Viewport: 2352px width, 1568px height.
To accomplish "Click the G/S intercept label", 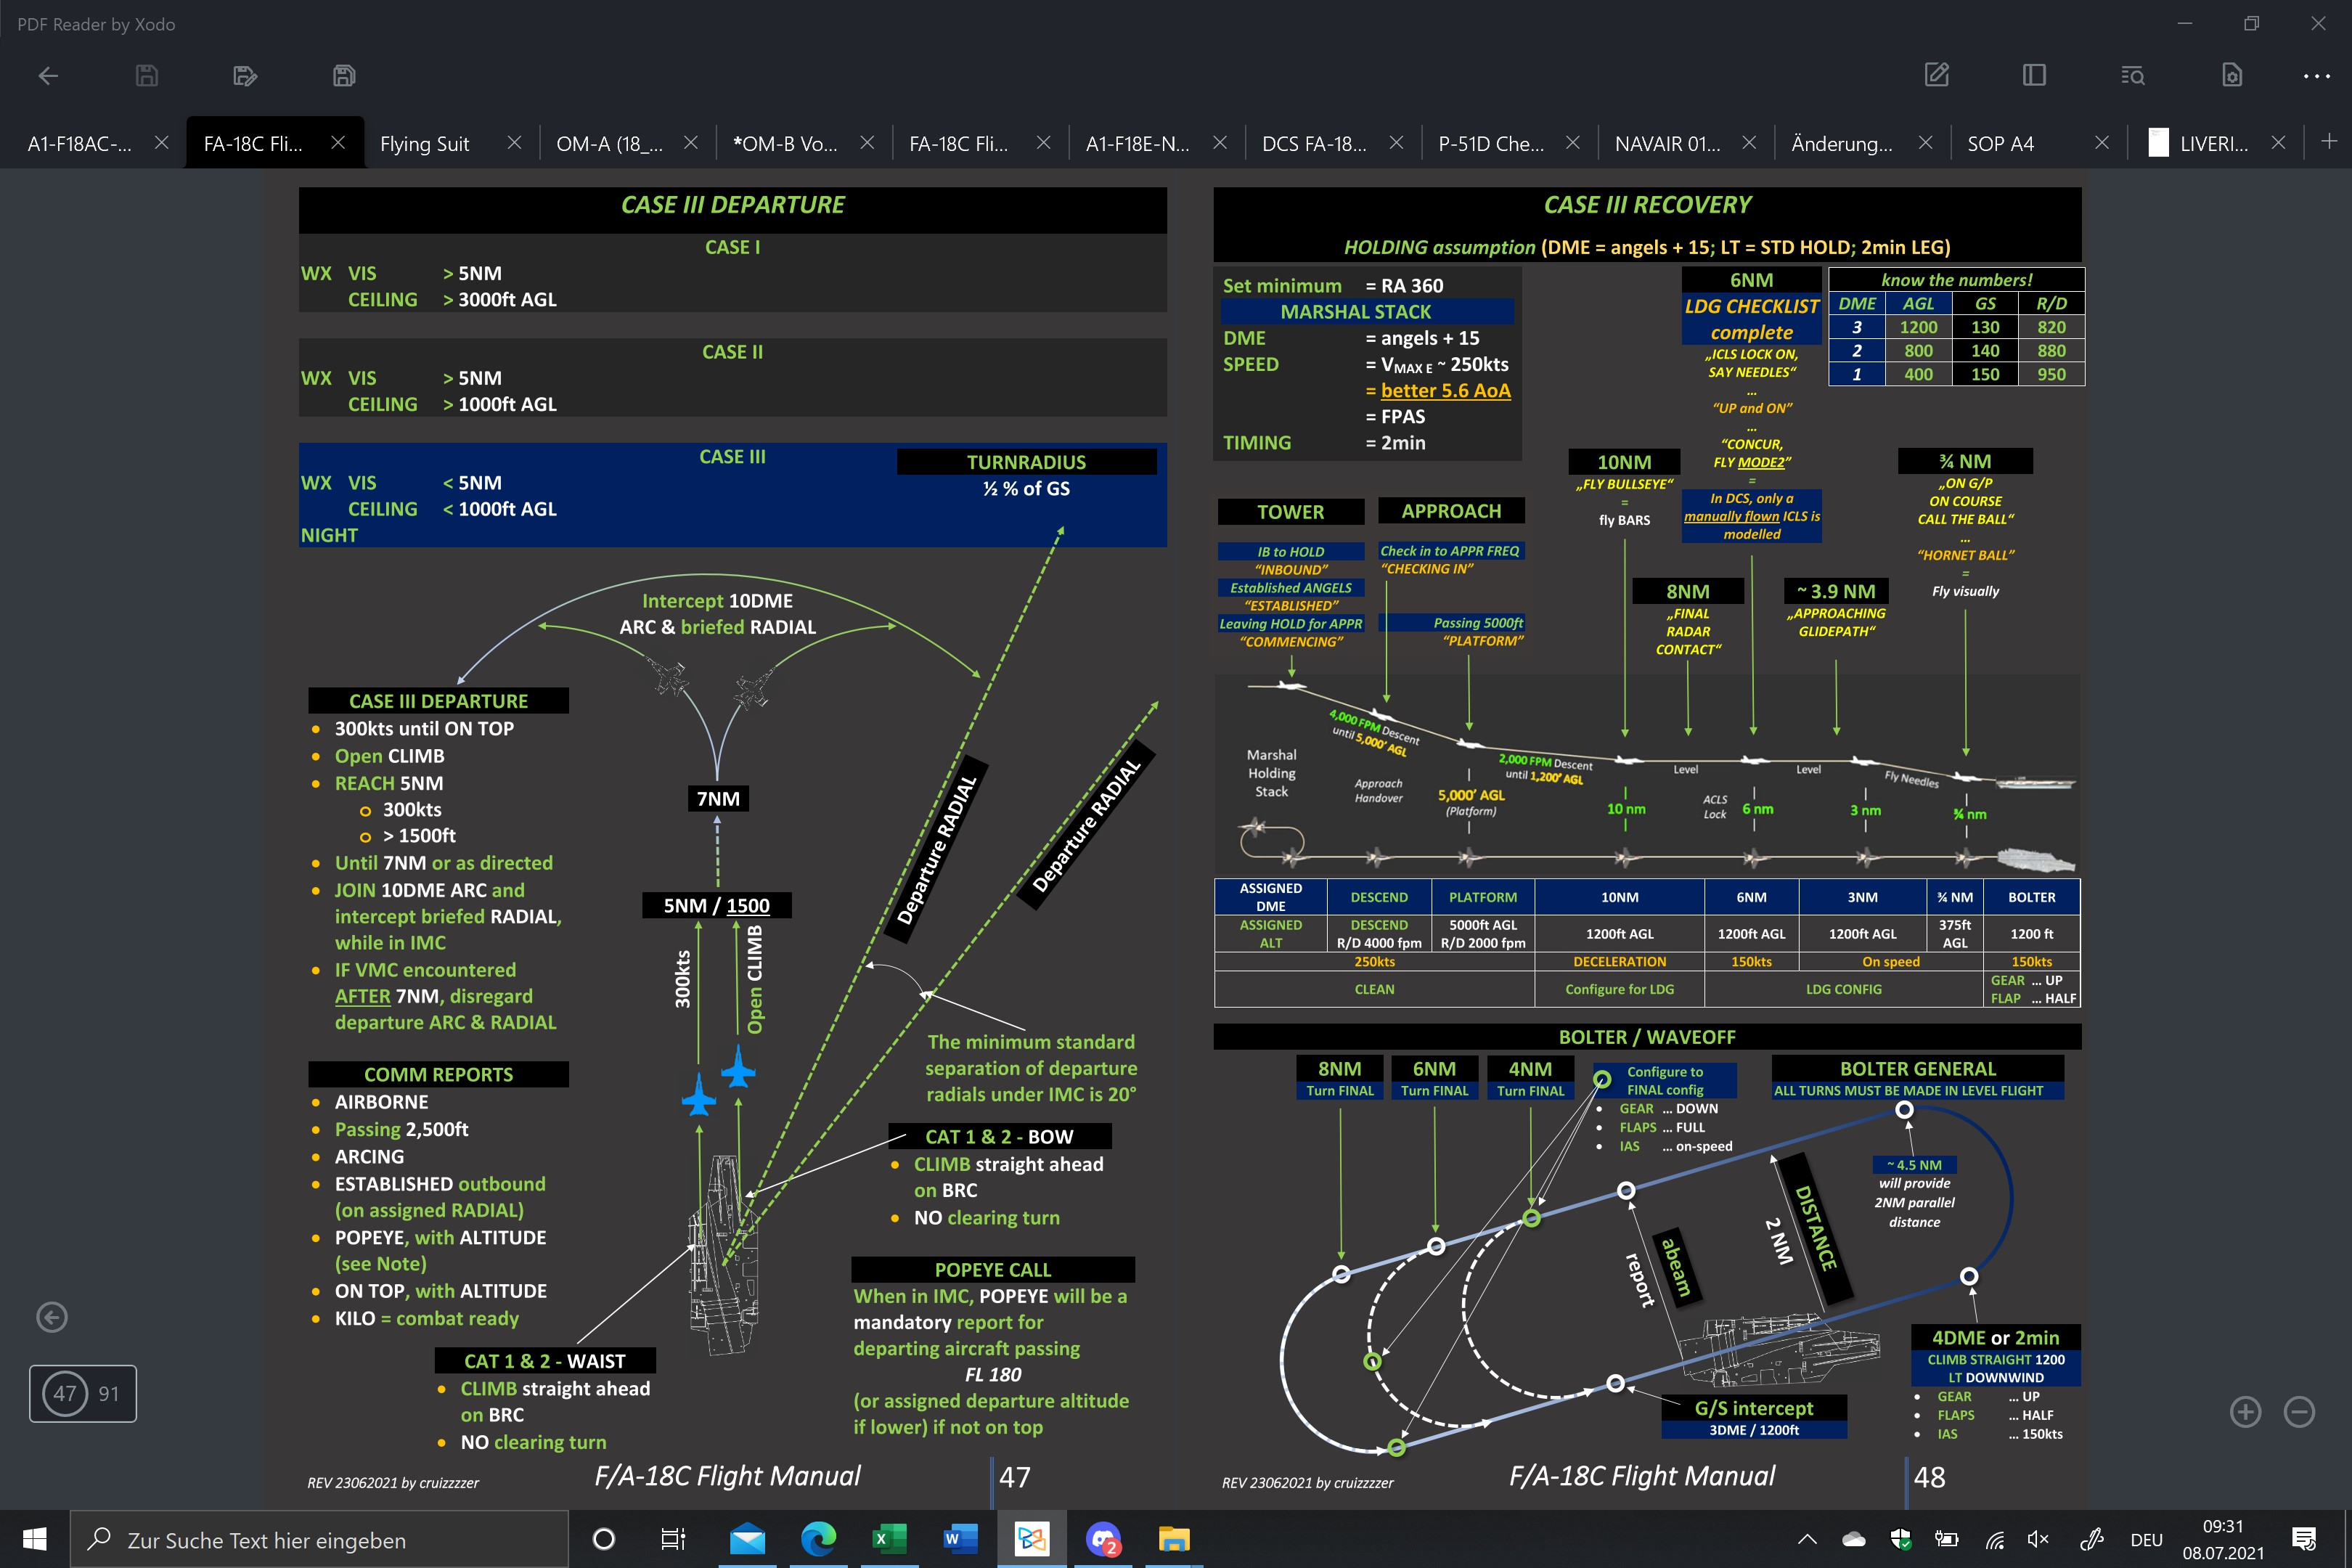I will pos(1753,1408).
